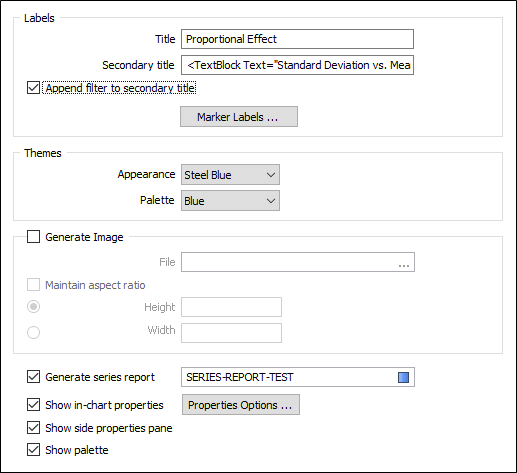
Task: Open Properties Options dialog
Action: tap(241, 405)
